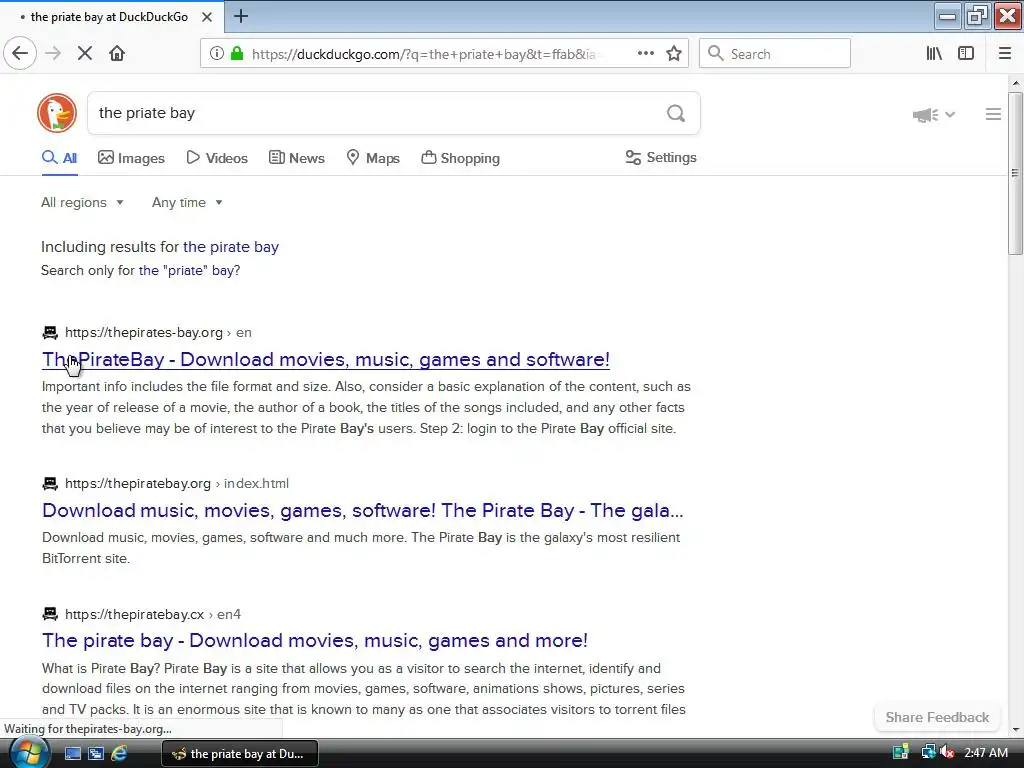Bookmark this page with the star icon
Image resolution: width=1024 pixels, height=768 pixels.
[x=674, y=54]
